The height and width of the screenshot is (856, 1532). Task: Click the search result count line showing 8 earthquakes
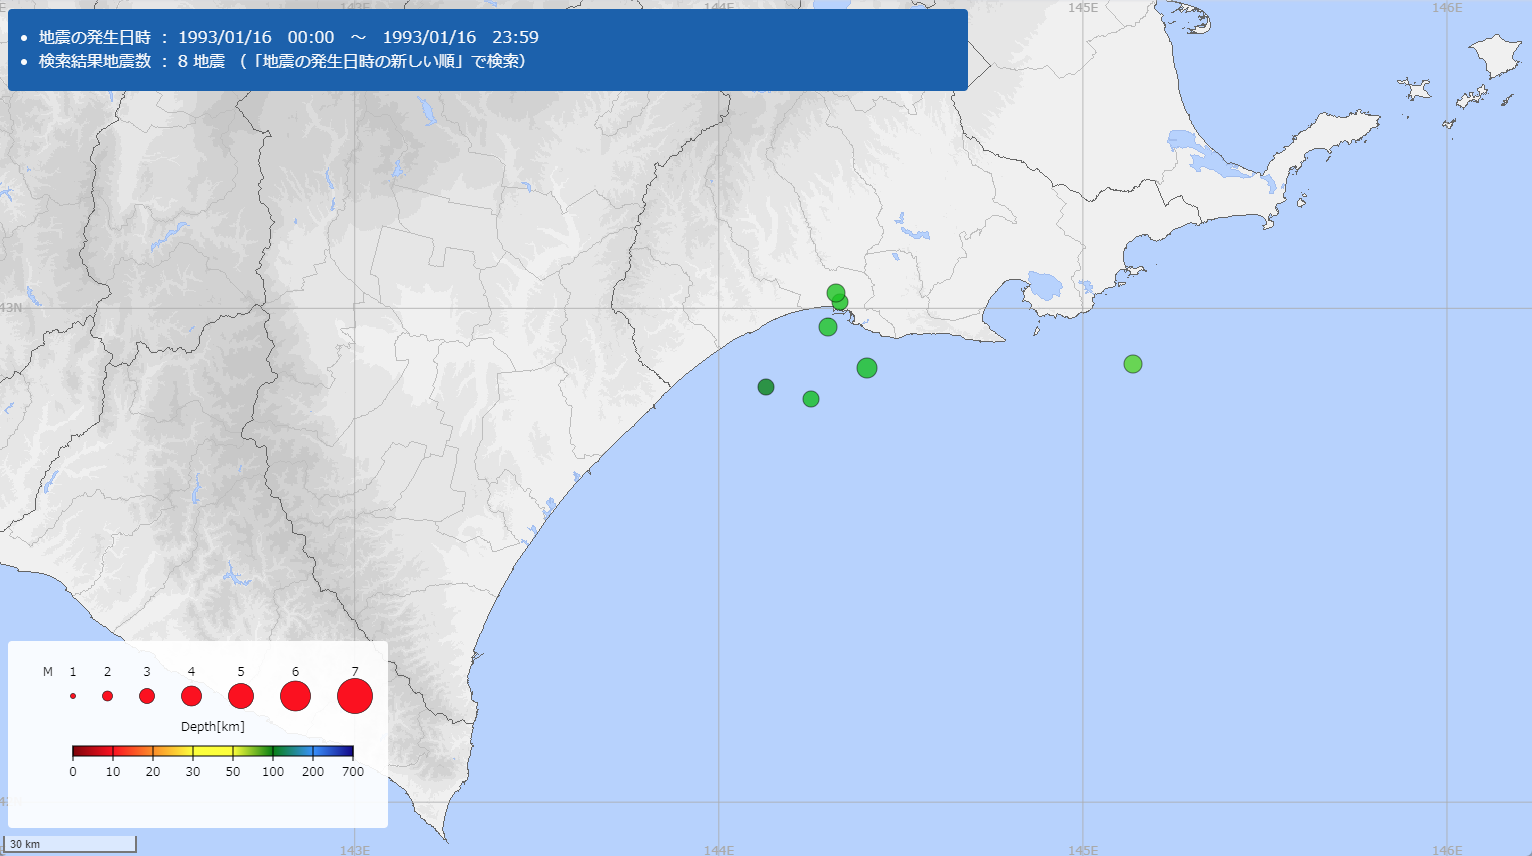[282, 61]
